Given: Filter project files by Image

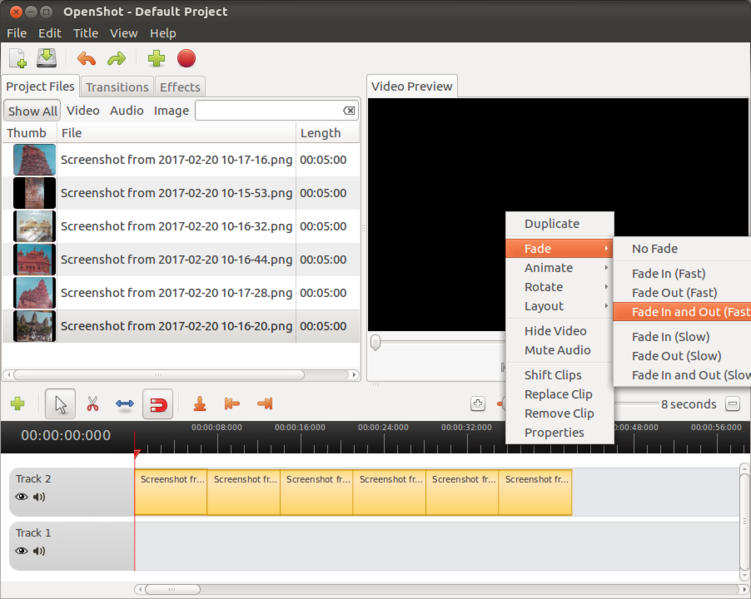Looking at the screenshot, I should point(171,111).
